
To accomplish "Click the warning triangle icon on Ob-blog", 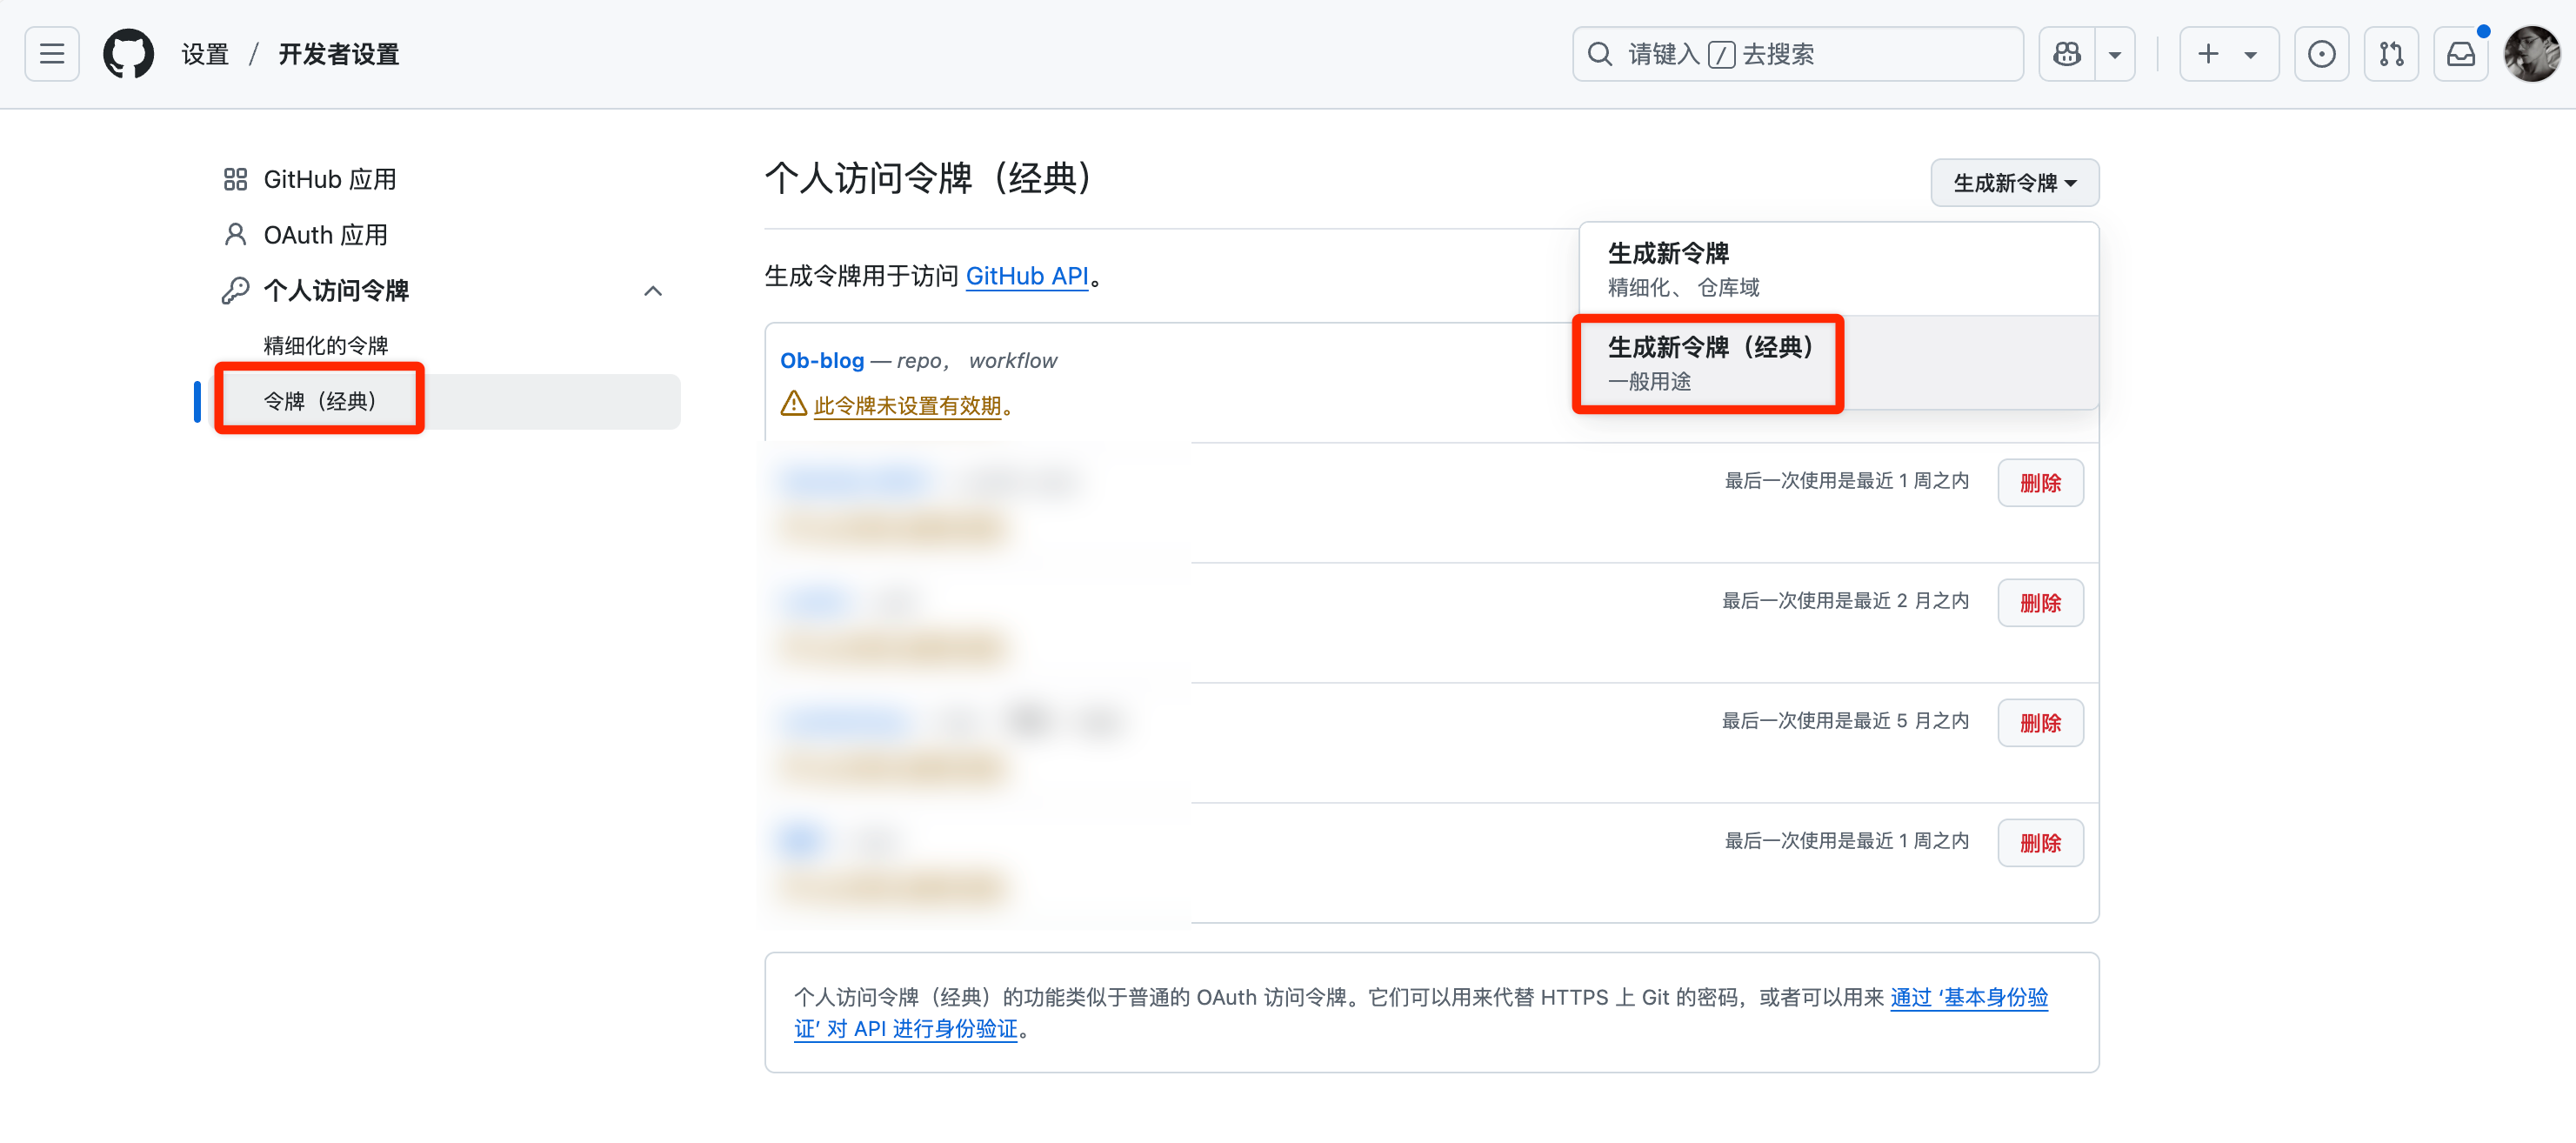I will click(x=793, y=404).
